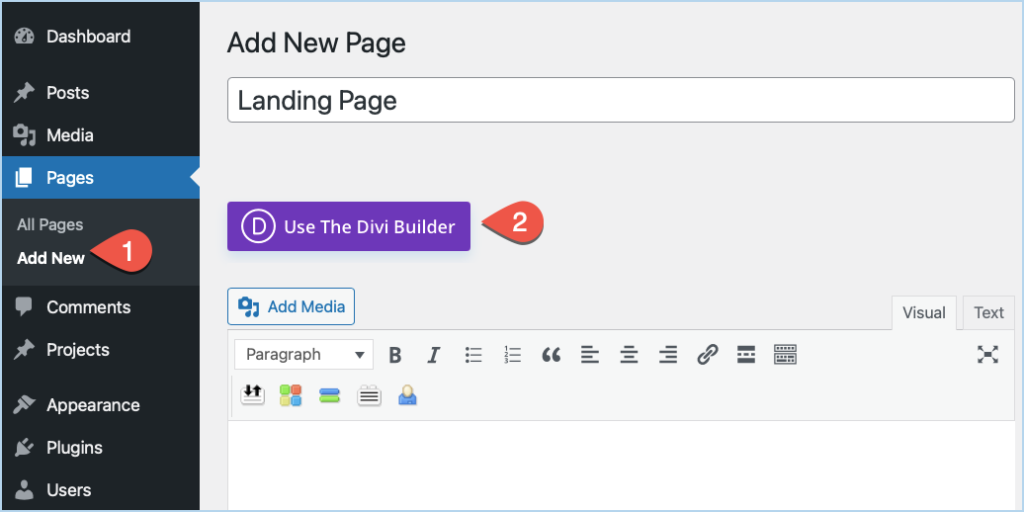This screenshot has height=512, width=1024.
Task: Toggle bold formatting in editor toolbar
Action: pos(394,355)
